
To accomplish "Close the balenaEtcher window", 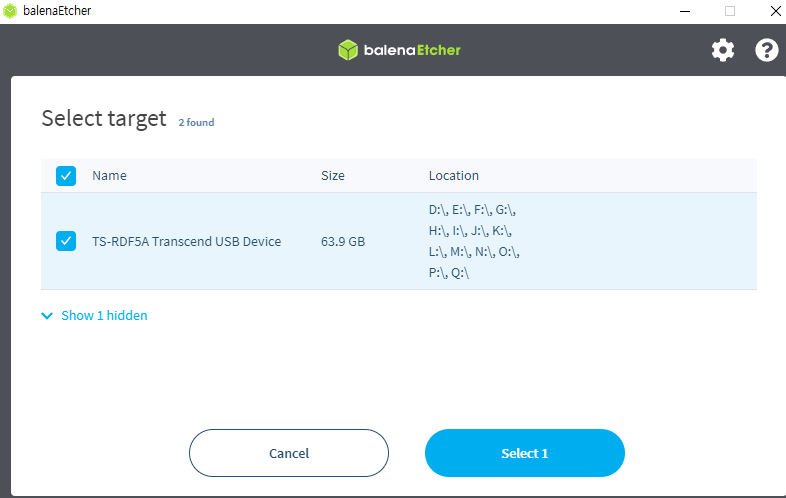I will [x=775, y=11].
